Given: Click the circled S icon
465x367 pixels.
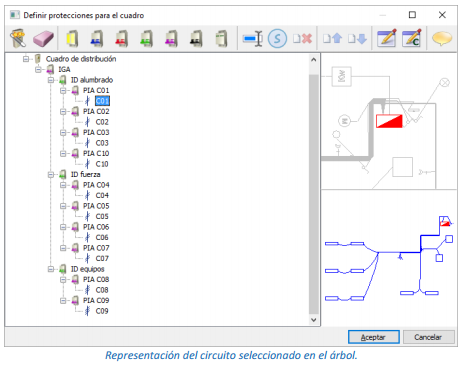Looking at the screenshot, I should pos(277,39).
